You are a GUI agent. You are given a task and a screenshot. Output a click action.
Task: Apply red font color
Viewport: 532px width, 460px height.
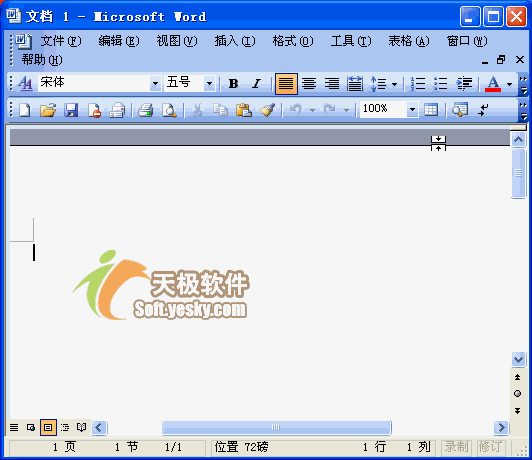[493, 83]
